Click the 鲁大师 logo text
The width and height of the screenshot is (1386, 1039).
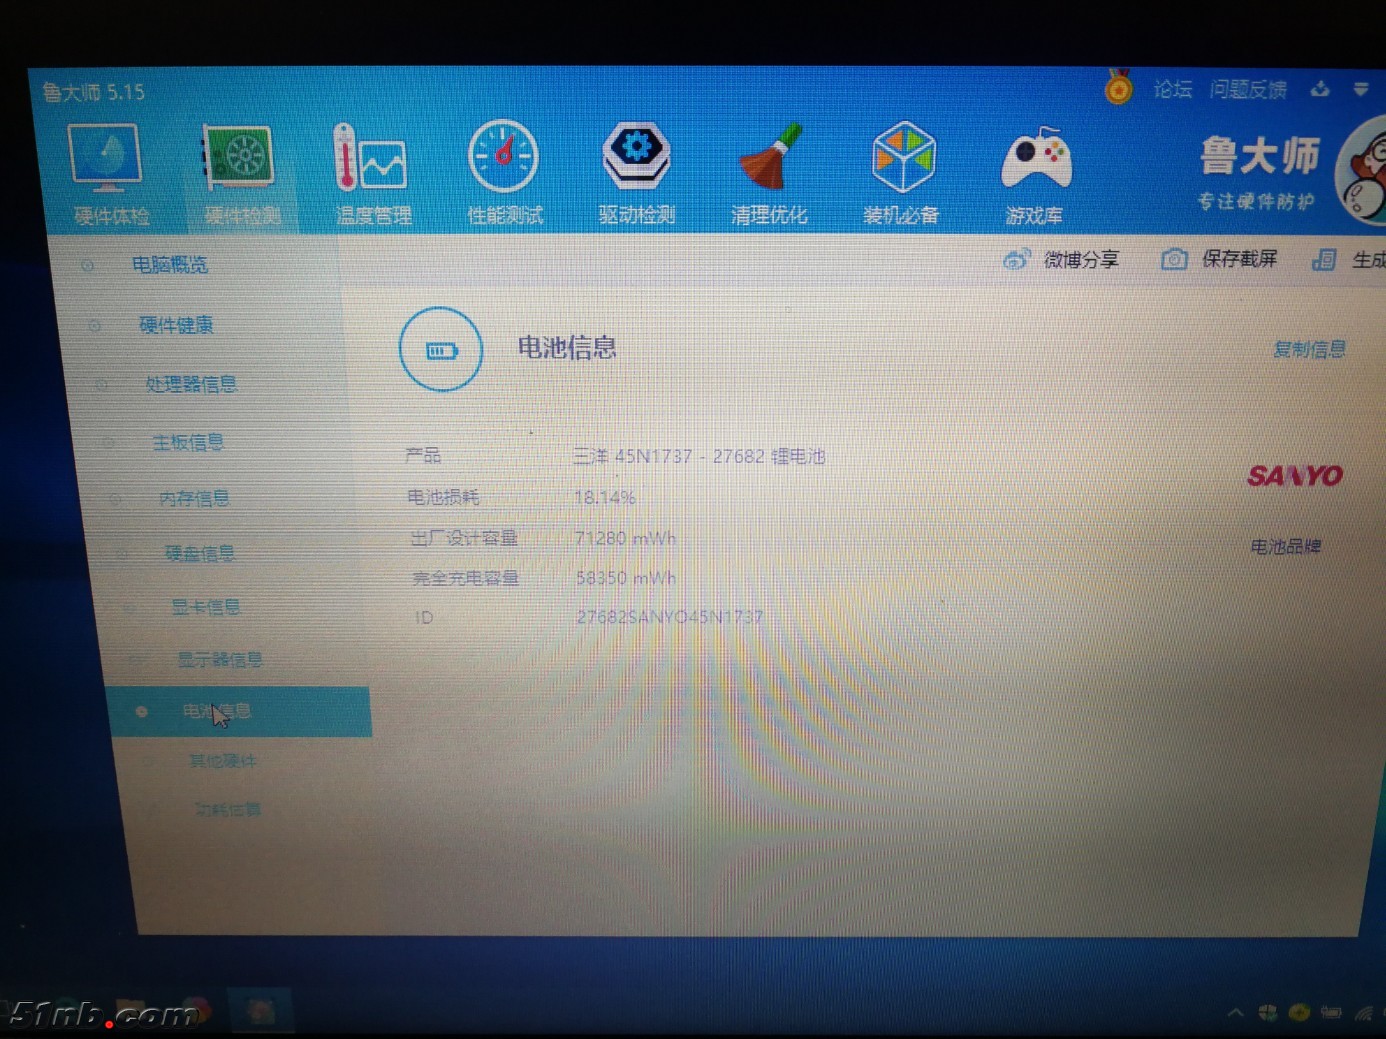point(1260,156)
